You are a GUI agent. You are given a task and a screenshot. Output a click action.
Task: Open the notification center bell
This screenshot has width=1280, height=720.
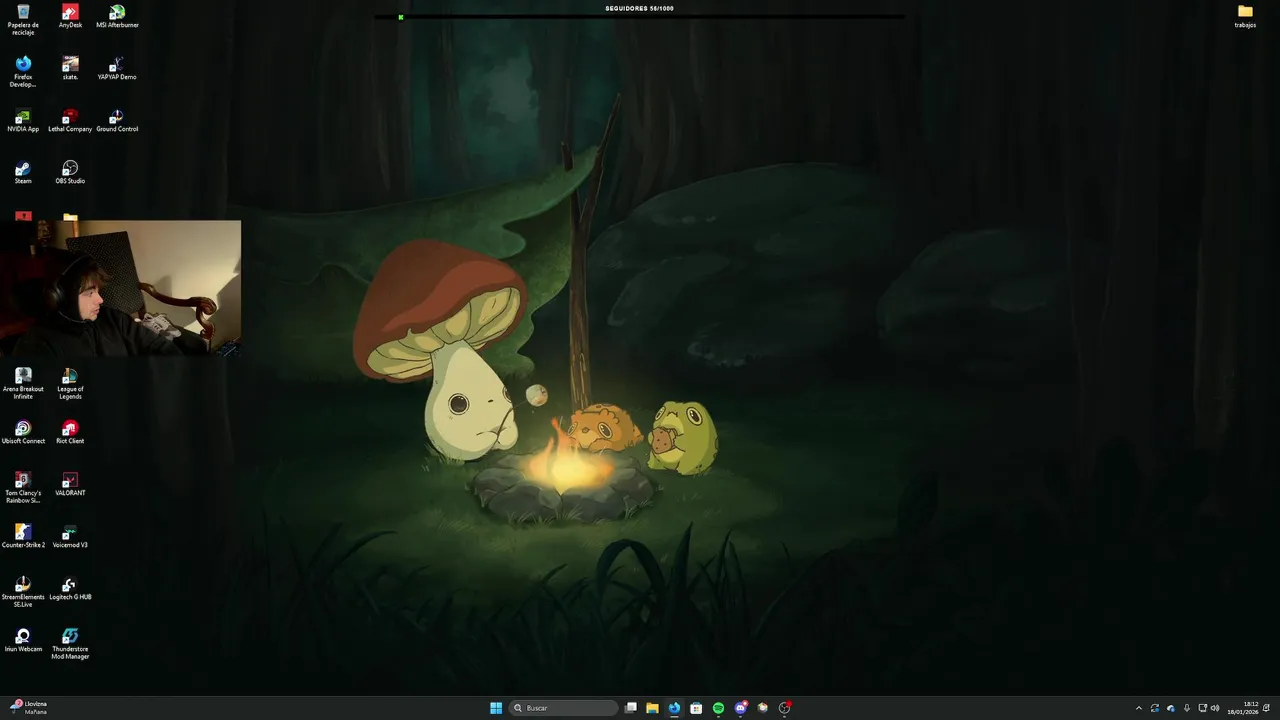tap(1267, 708)
